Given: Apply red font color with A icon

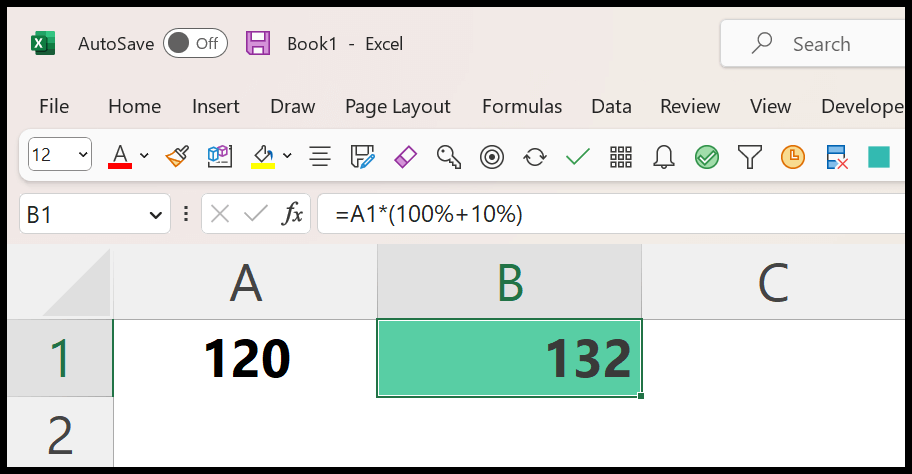Looking at the screenshot, I should click(x=120, y=156).
